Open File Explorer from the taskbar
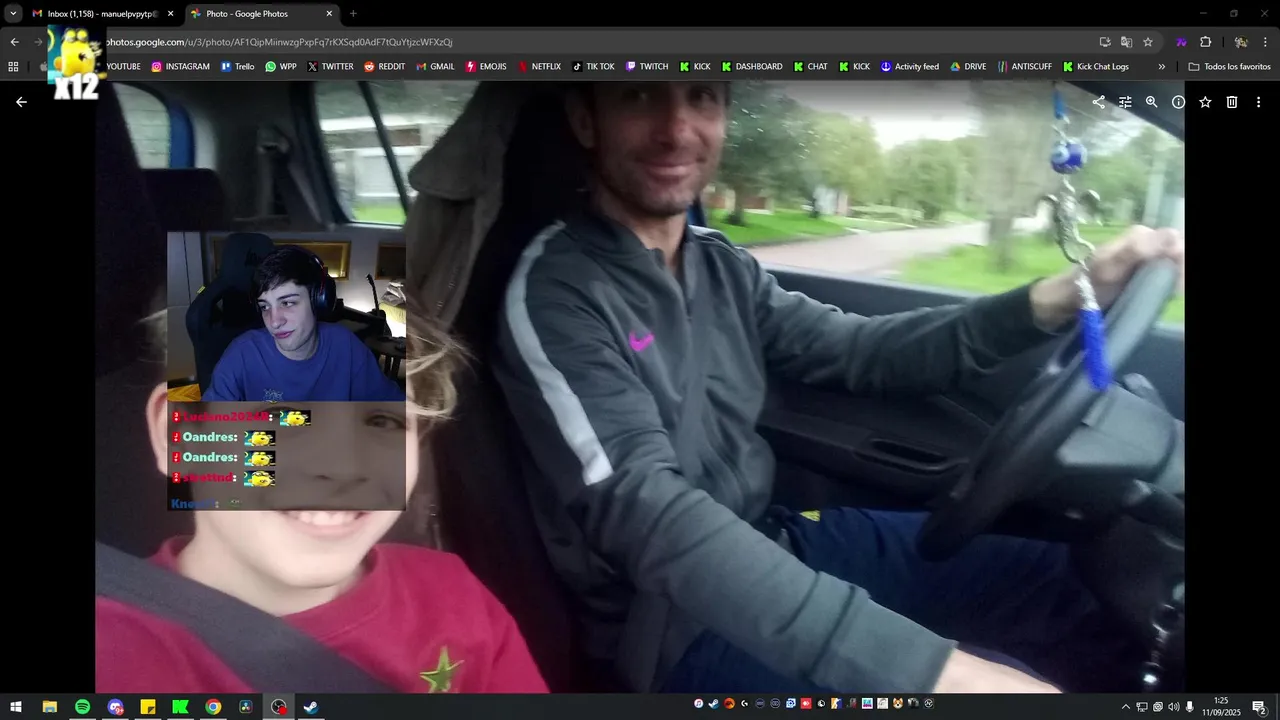The image size is (1280, 720). pos(49,706)
